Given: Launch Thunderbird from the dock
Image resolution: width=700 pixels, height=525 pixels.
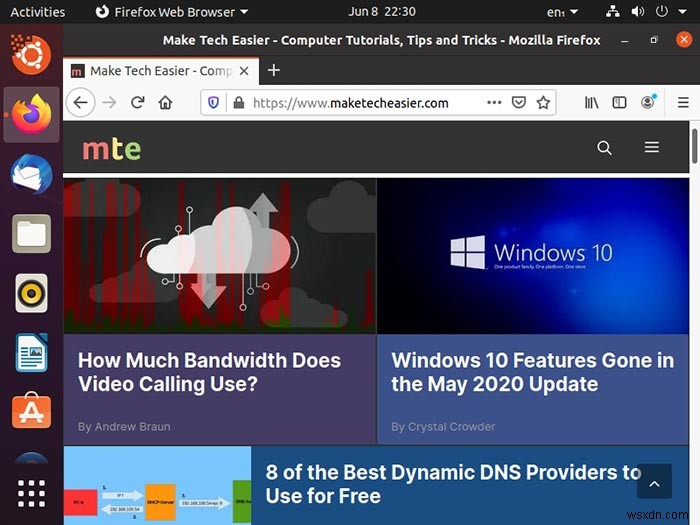Looking at the screenshot, I should click(31, 174).
